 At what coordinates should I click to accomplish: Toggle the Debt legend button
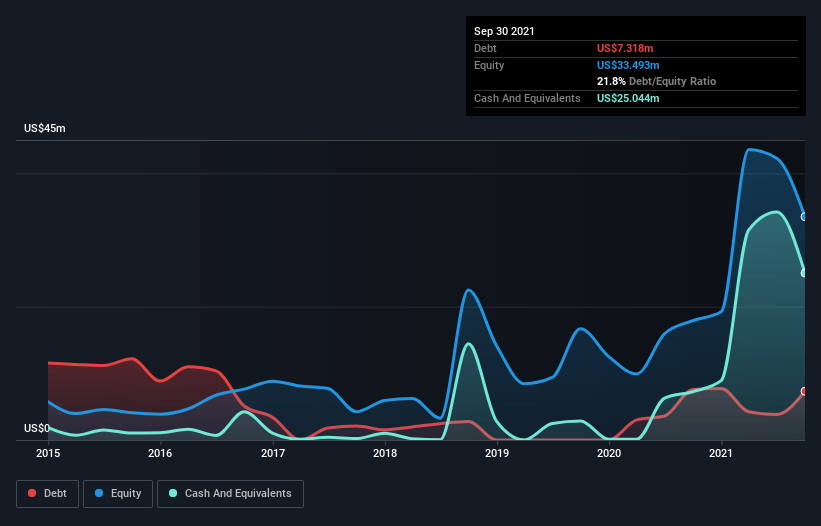click(x=48, y=494)
